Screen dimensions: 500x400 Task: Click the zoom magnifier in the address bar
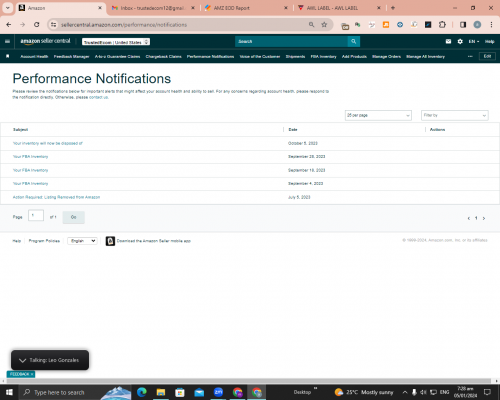(x=311, y=25)
